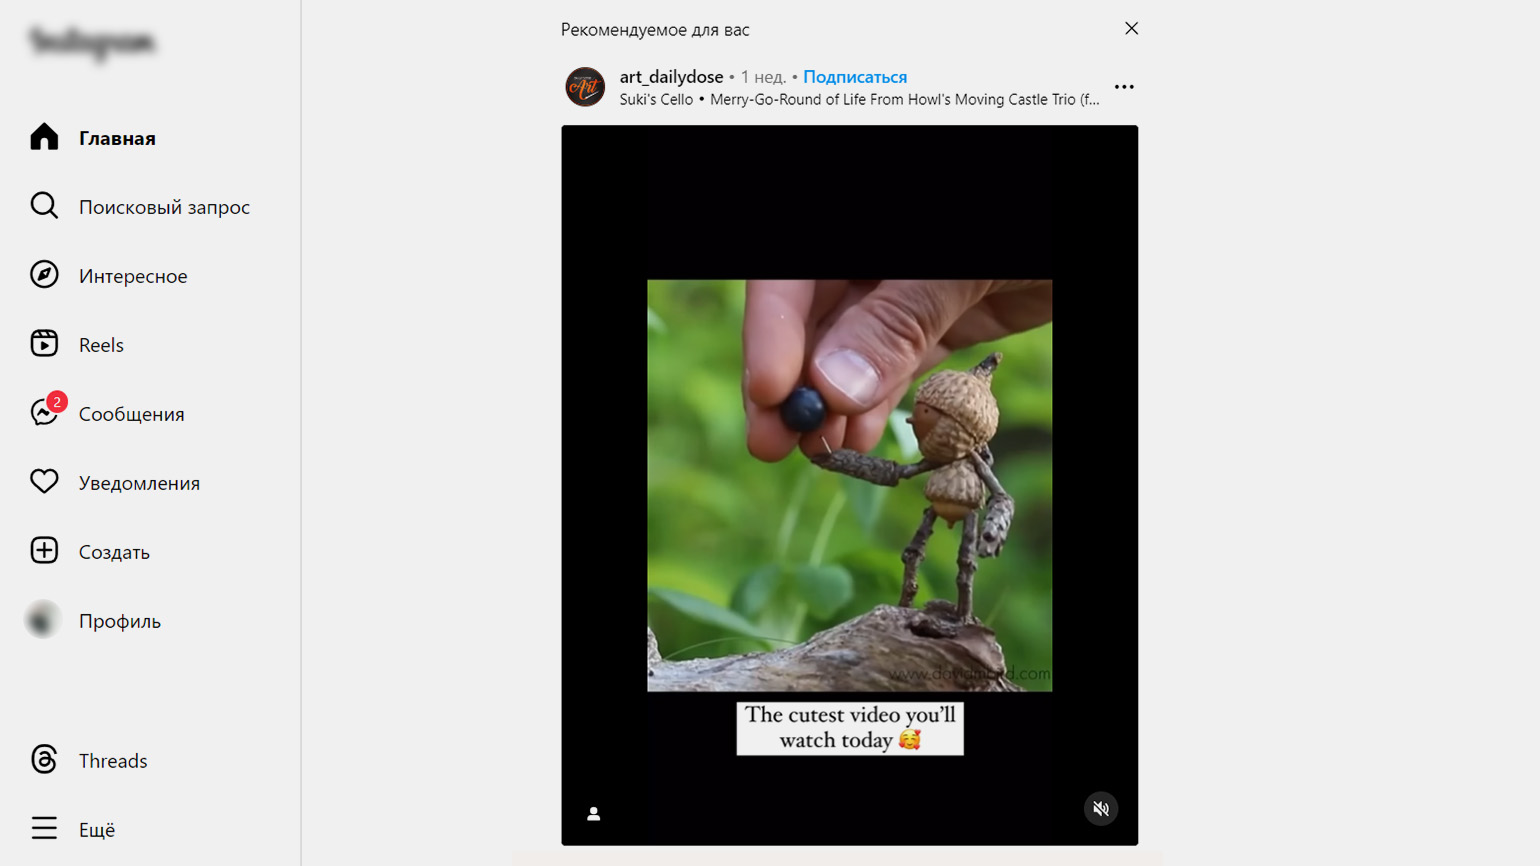Image resolution: width=1540 pixels, height=866 pixels.
Task: Click the art_dailydose profile avatar
Action: (x=585, y=87)
